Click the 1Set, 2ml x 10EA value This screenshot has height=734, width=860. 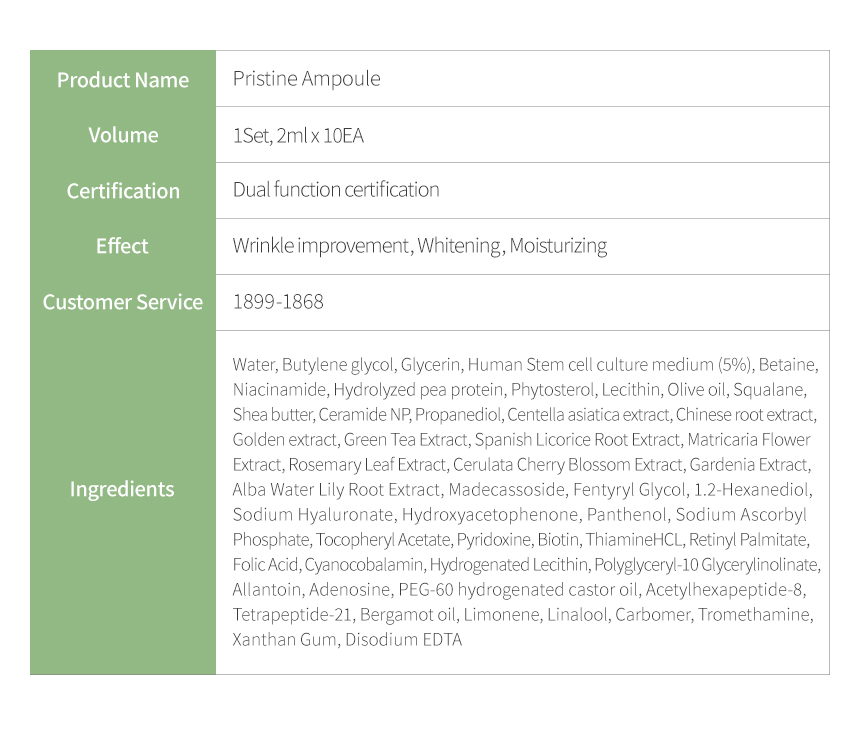pos(298,135)
